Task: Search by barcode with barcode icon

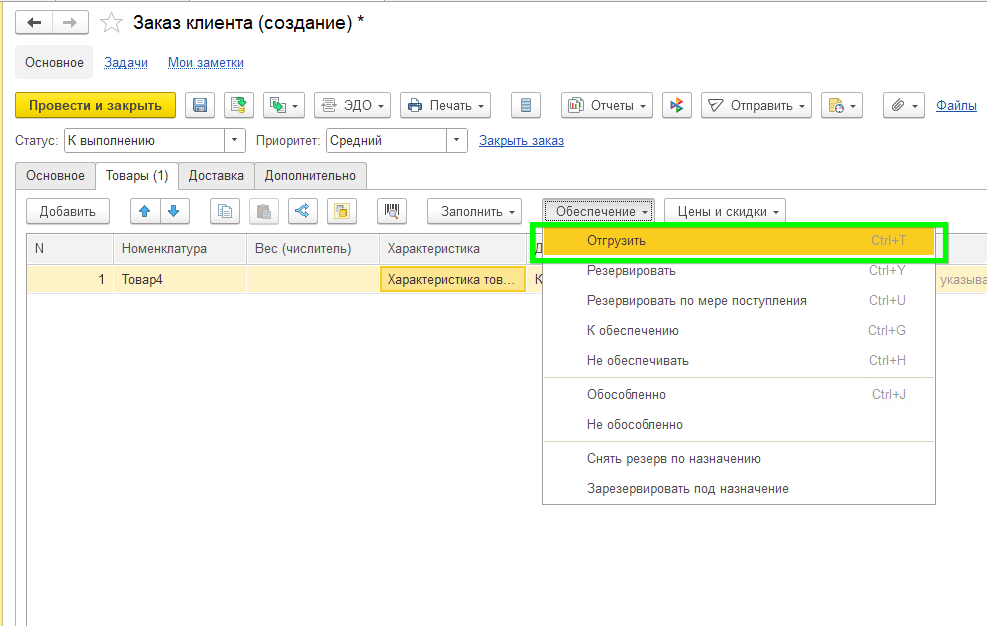Action: 392,212
